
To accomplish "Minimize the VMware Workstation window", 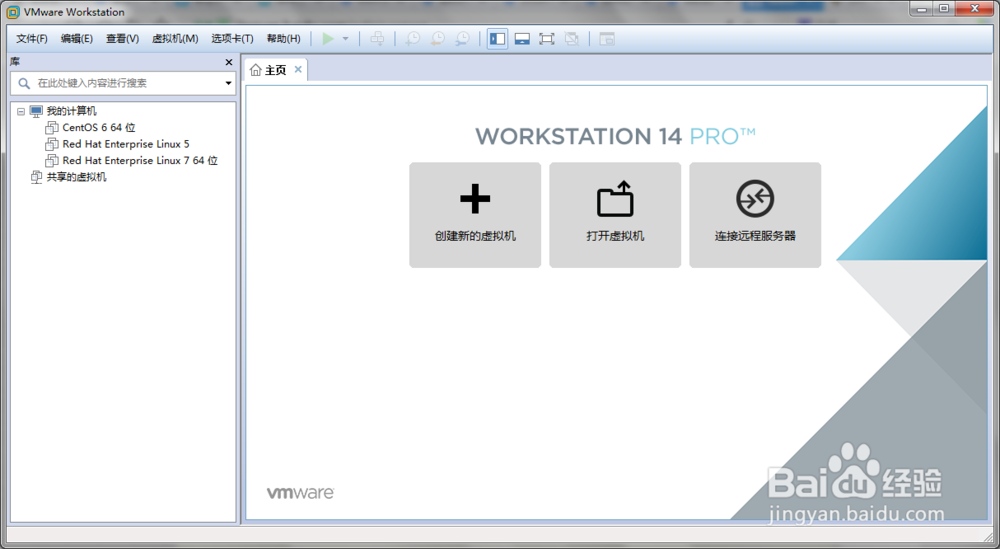I will (922, 9).
